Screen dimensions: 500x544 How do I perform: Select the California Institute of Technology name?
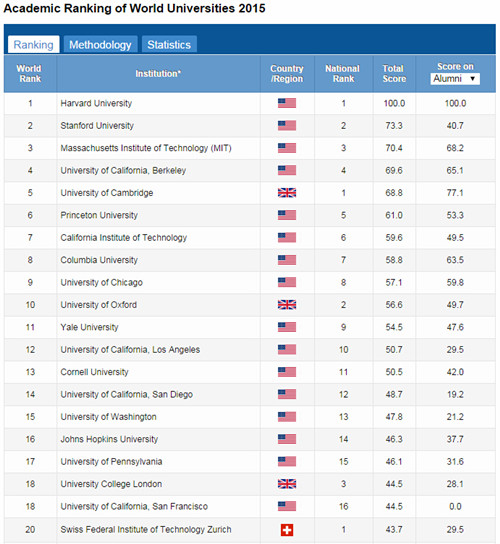pos(124,238)
